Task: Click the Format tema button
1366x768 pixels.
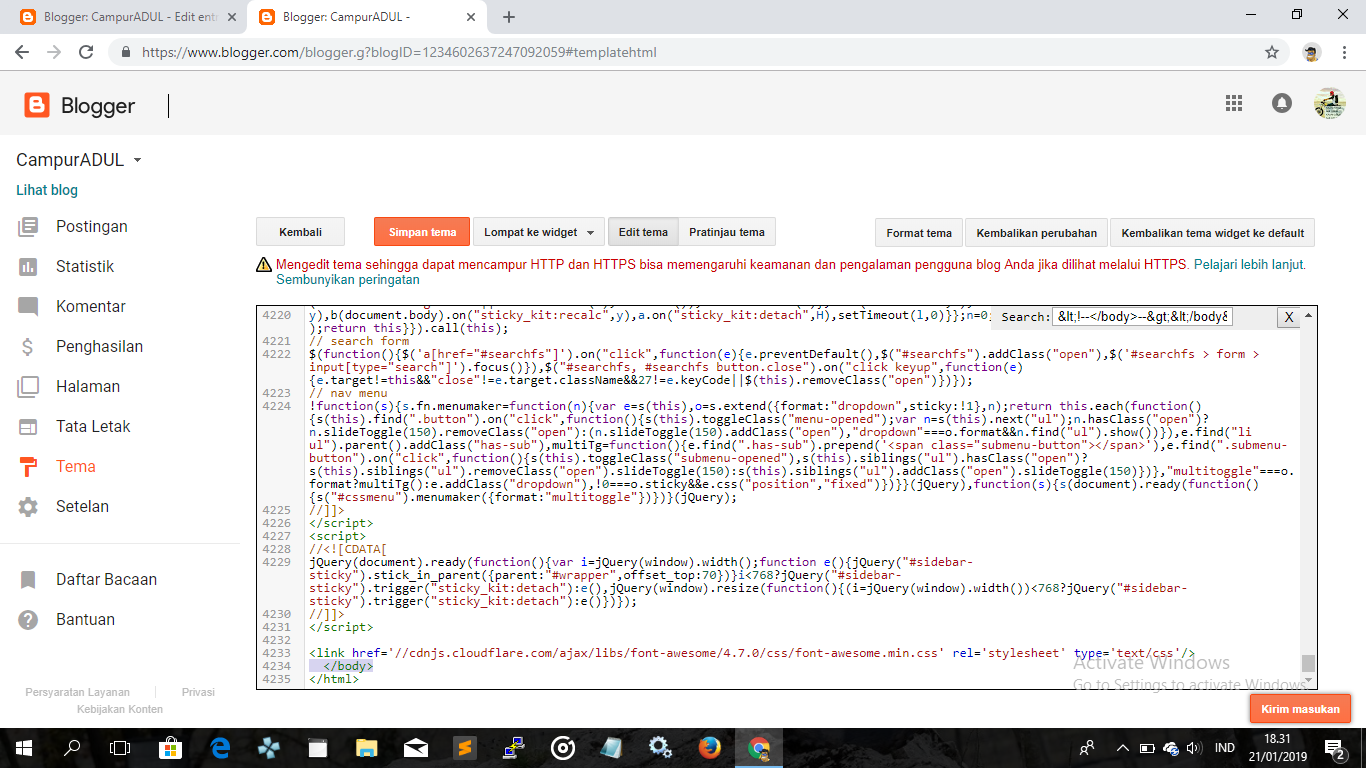Action: 919,233
